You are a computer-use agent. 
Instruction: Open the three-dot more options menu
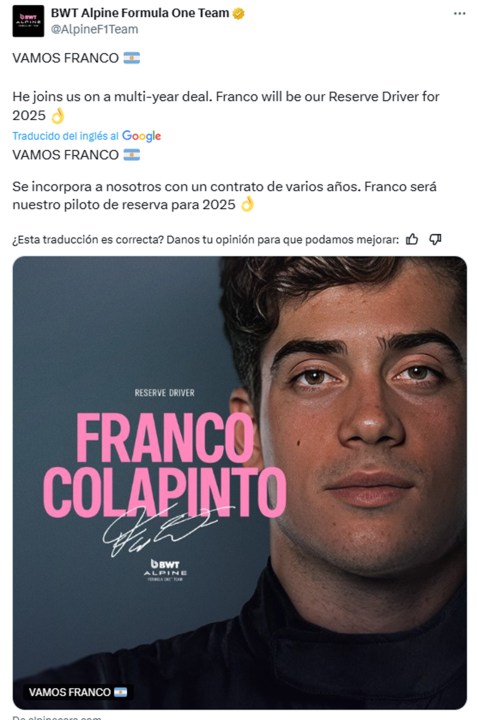coord(459,14)
